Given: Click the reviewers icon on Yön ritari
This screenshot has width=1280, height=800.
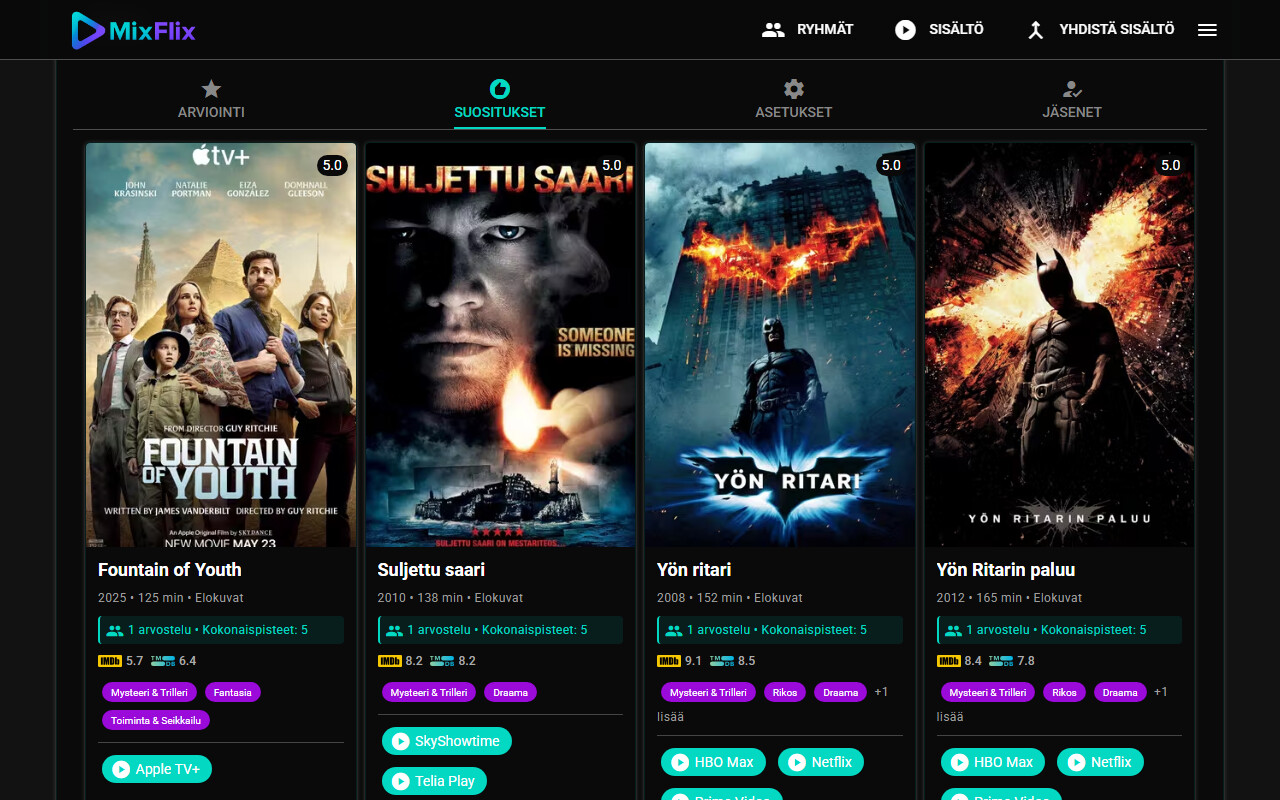Looking at the screenshot, I should (674, 631).
